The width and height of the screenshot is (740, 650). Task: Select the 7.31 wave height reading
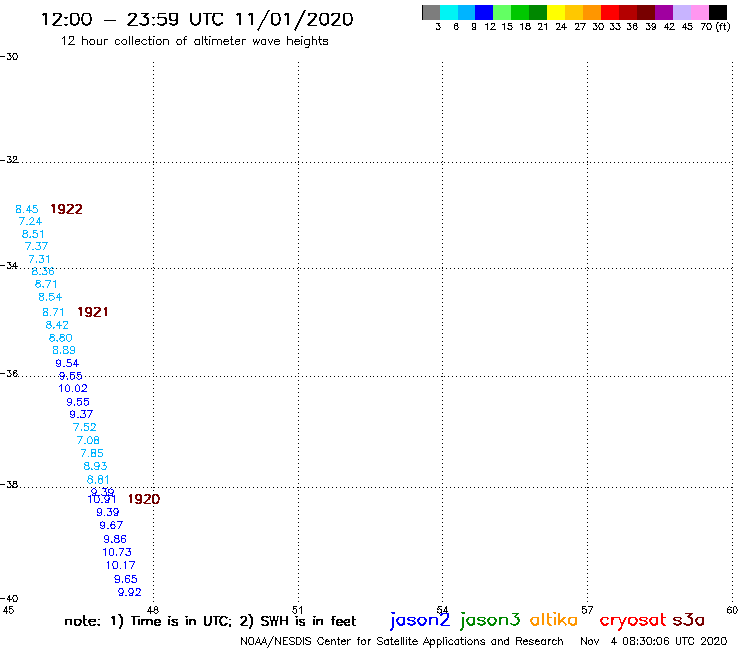pyautogui.click(x=39, y=259)
